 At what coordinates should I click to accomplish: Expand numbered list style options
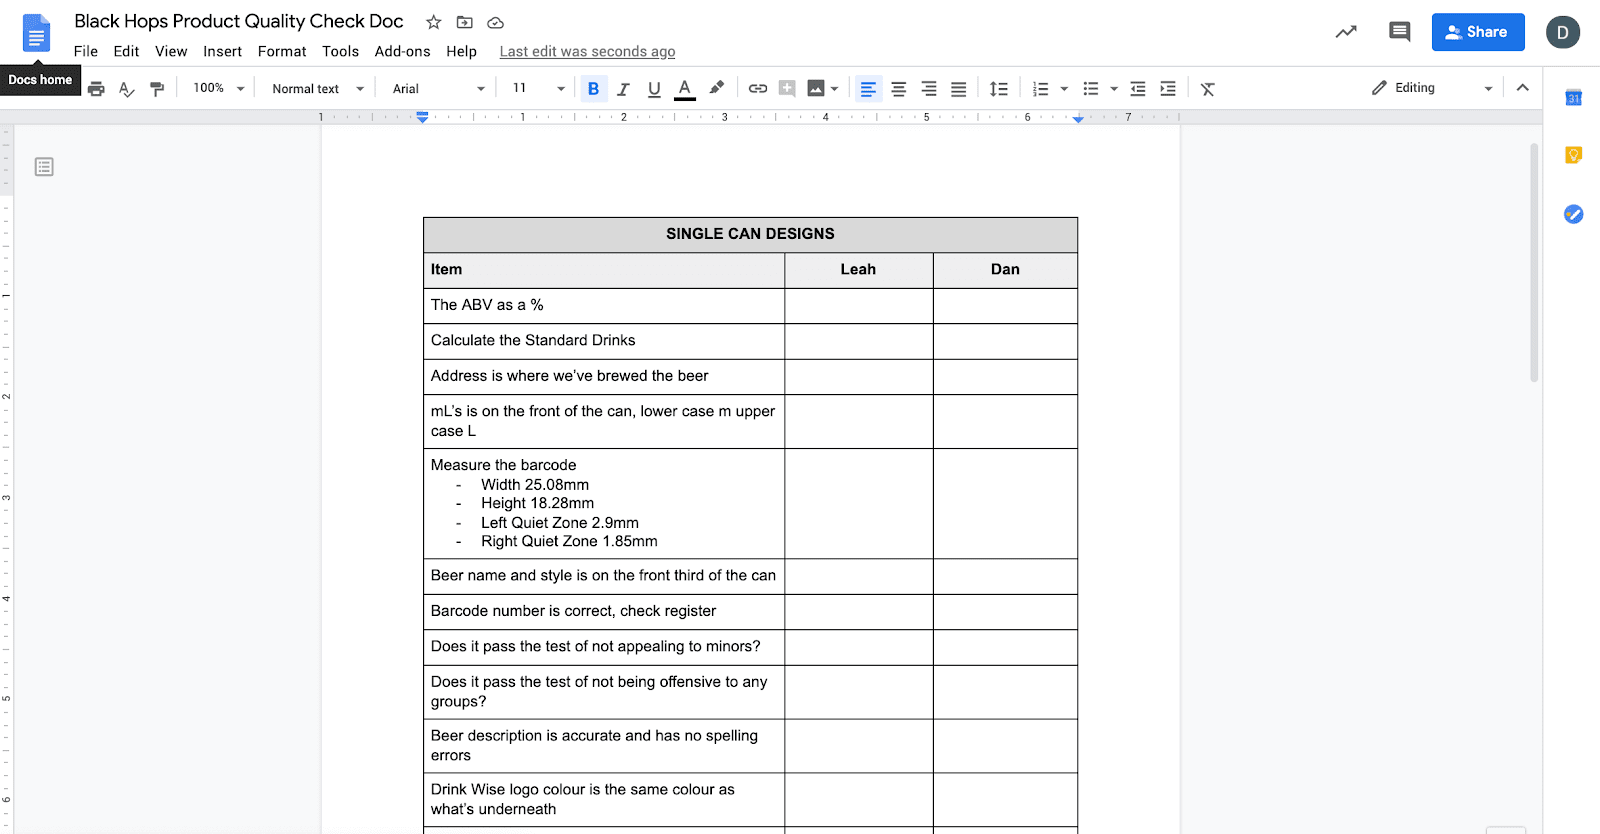[1064, 89]
